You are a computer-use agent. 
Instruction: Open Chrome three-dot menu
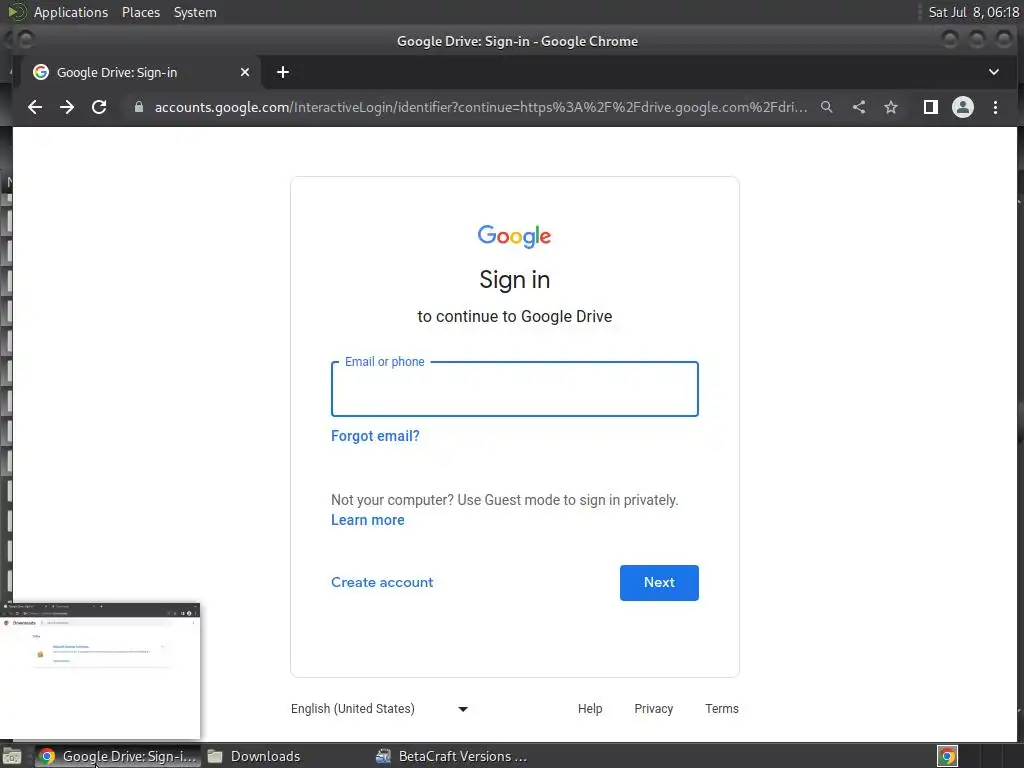click(995, 107)
